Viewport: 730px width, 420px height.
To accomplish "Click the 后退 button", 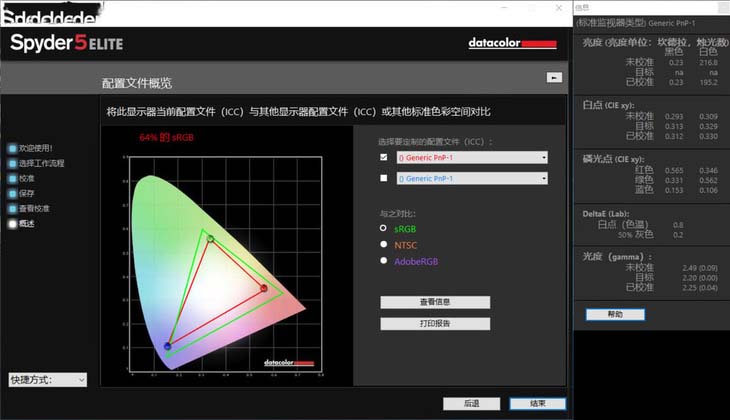I will click(x=471, y=404).
